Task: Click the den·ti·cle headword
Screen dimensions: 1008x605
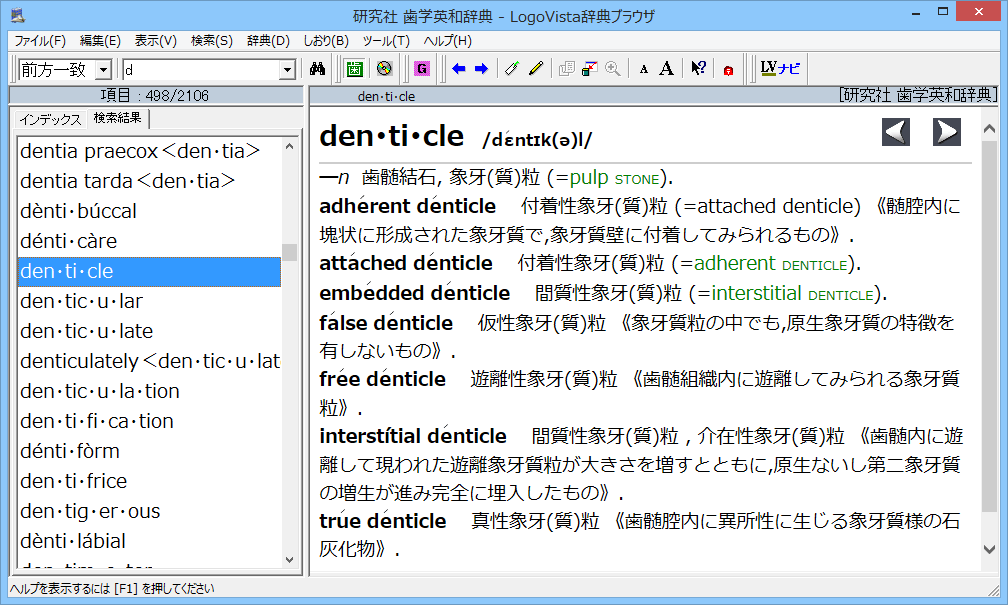Action: pyautogui.click(x=392, y=136)
